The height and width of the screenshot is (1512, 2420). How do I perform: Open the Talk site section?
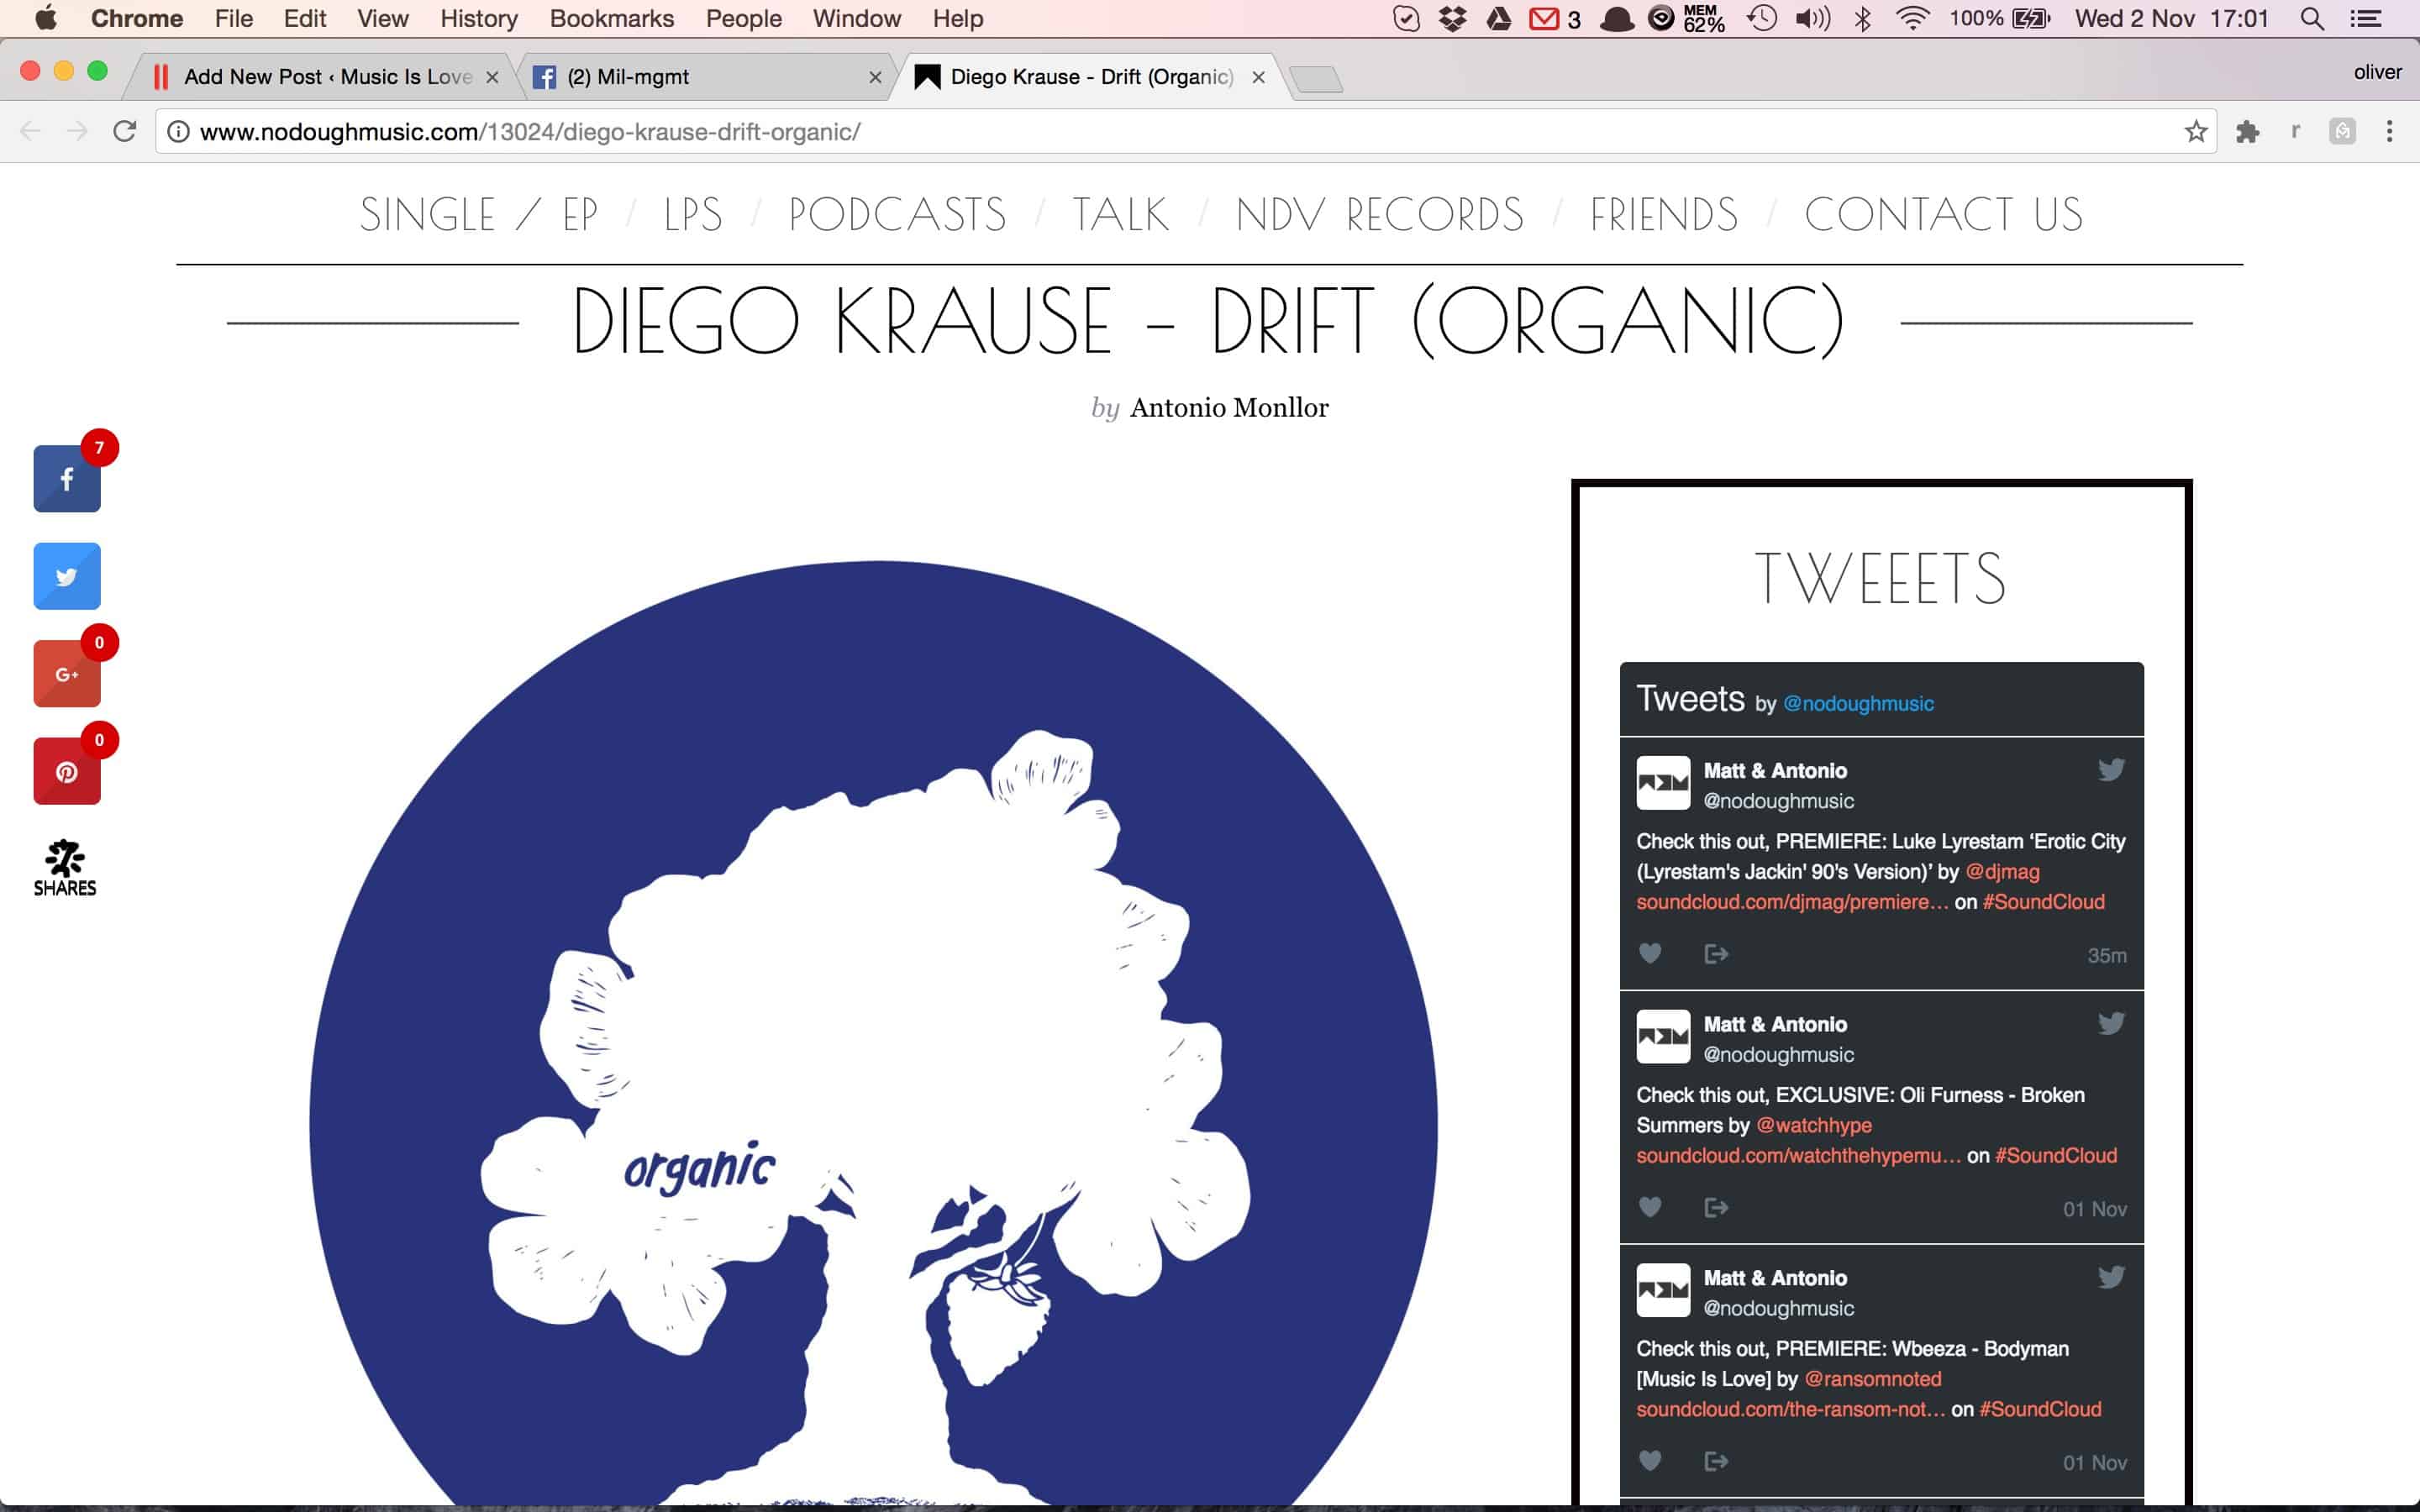pos(1120,214)
